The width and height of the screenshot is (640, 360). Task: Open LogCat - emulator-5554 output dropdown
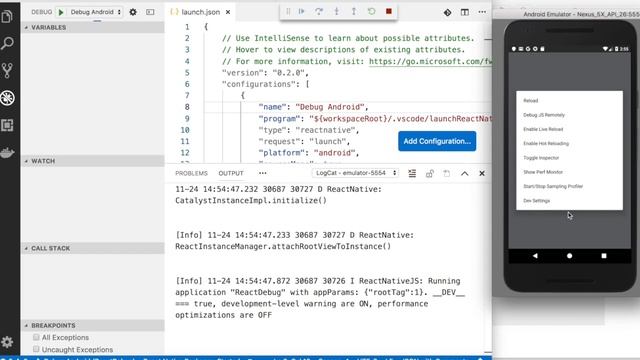click(355, 173)
